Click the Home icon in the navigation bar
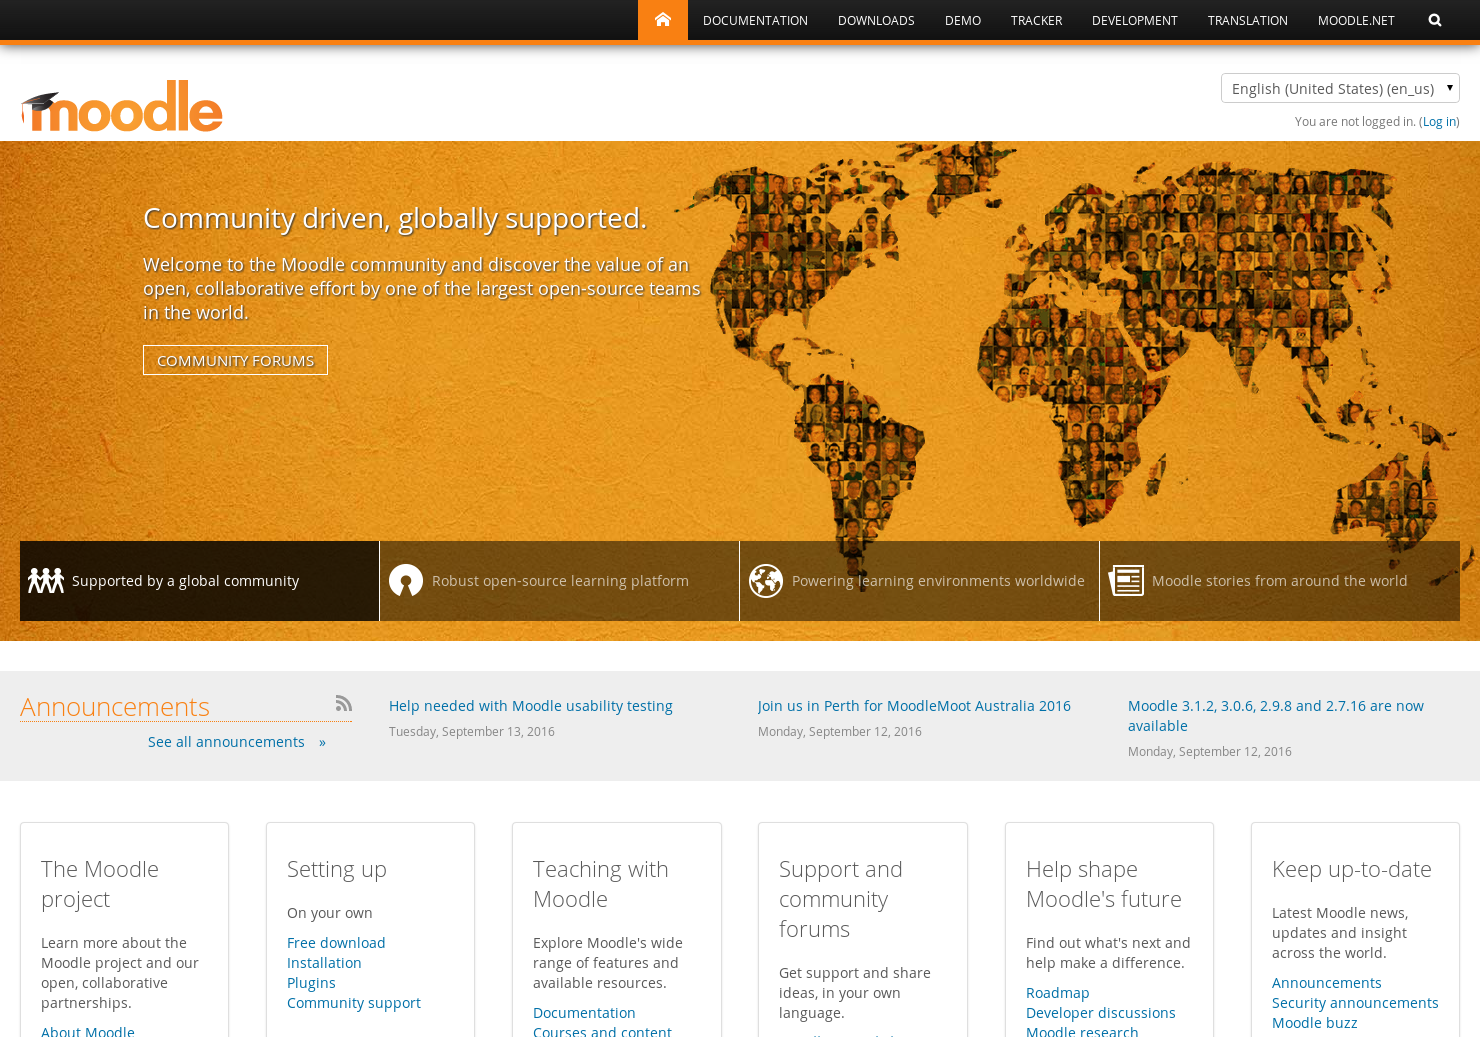The width and height of the screenshot is (1480, 1037). tap(662, 19)
